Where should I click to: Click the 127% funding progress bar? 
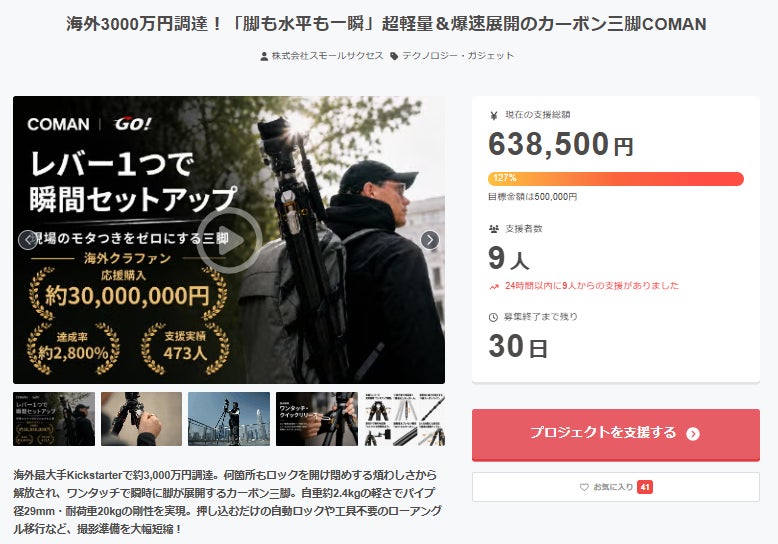point(616,179)
